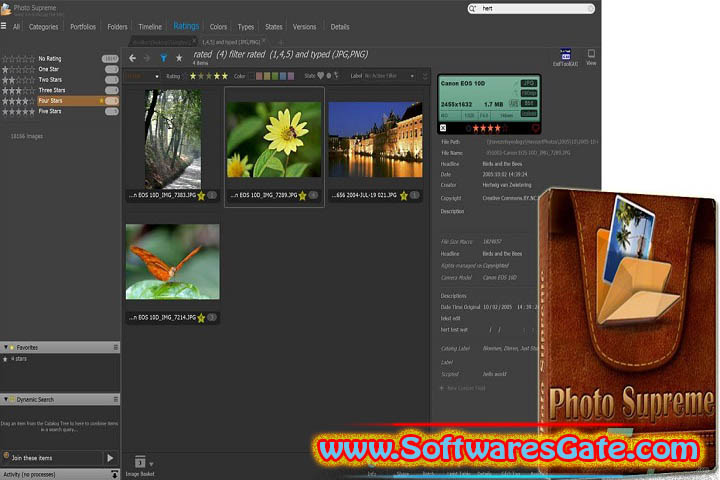Open the Dynamic Search panel menu icon
The height and width of the screenshot is (480, 720).
(116, 400)
